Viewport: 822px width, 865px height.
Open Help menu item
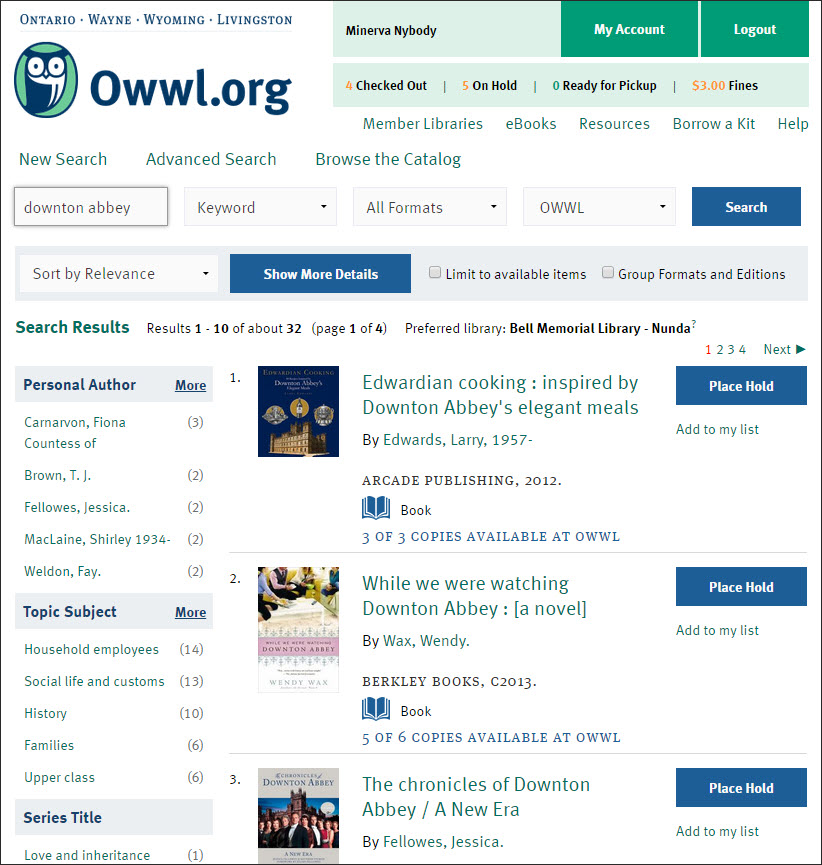click(793, 124)
